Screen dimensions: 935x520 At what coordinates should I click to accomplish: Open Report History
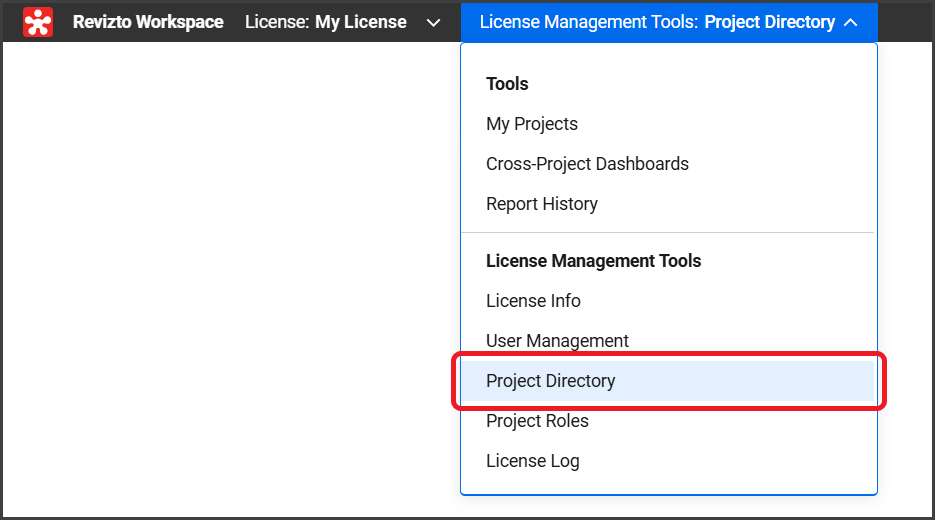(542, 204)
